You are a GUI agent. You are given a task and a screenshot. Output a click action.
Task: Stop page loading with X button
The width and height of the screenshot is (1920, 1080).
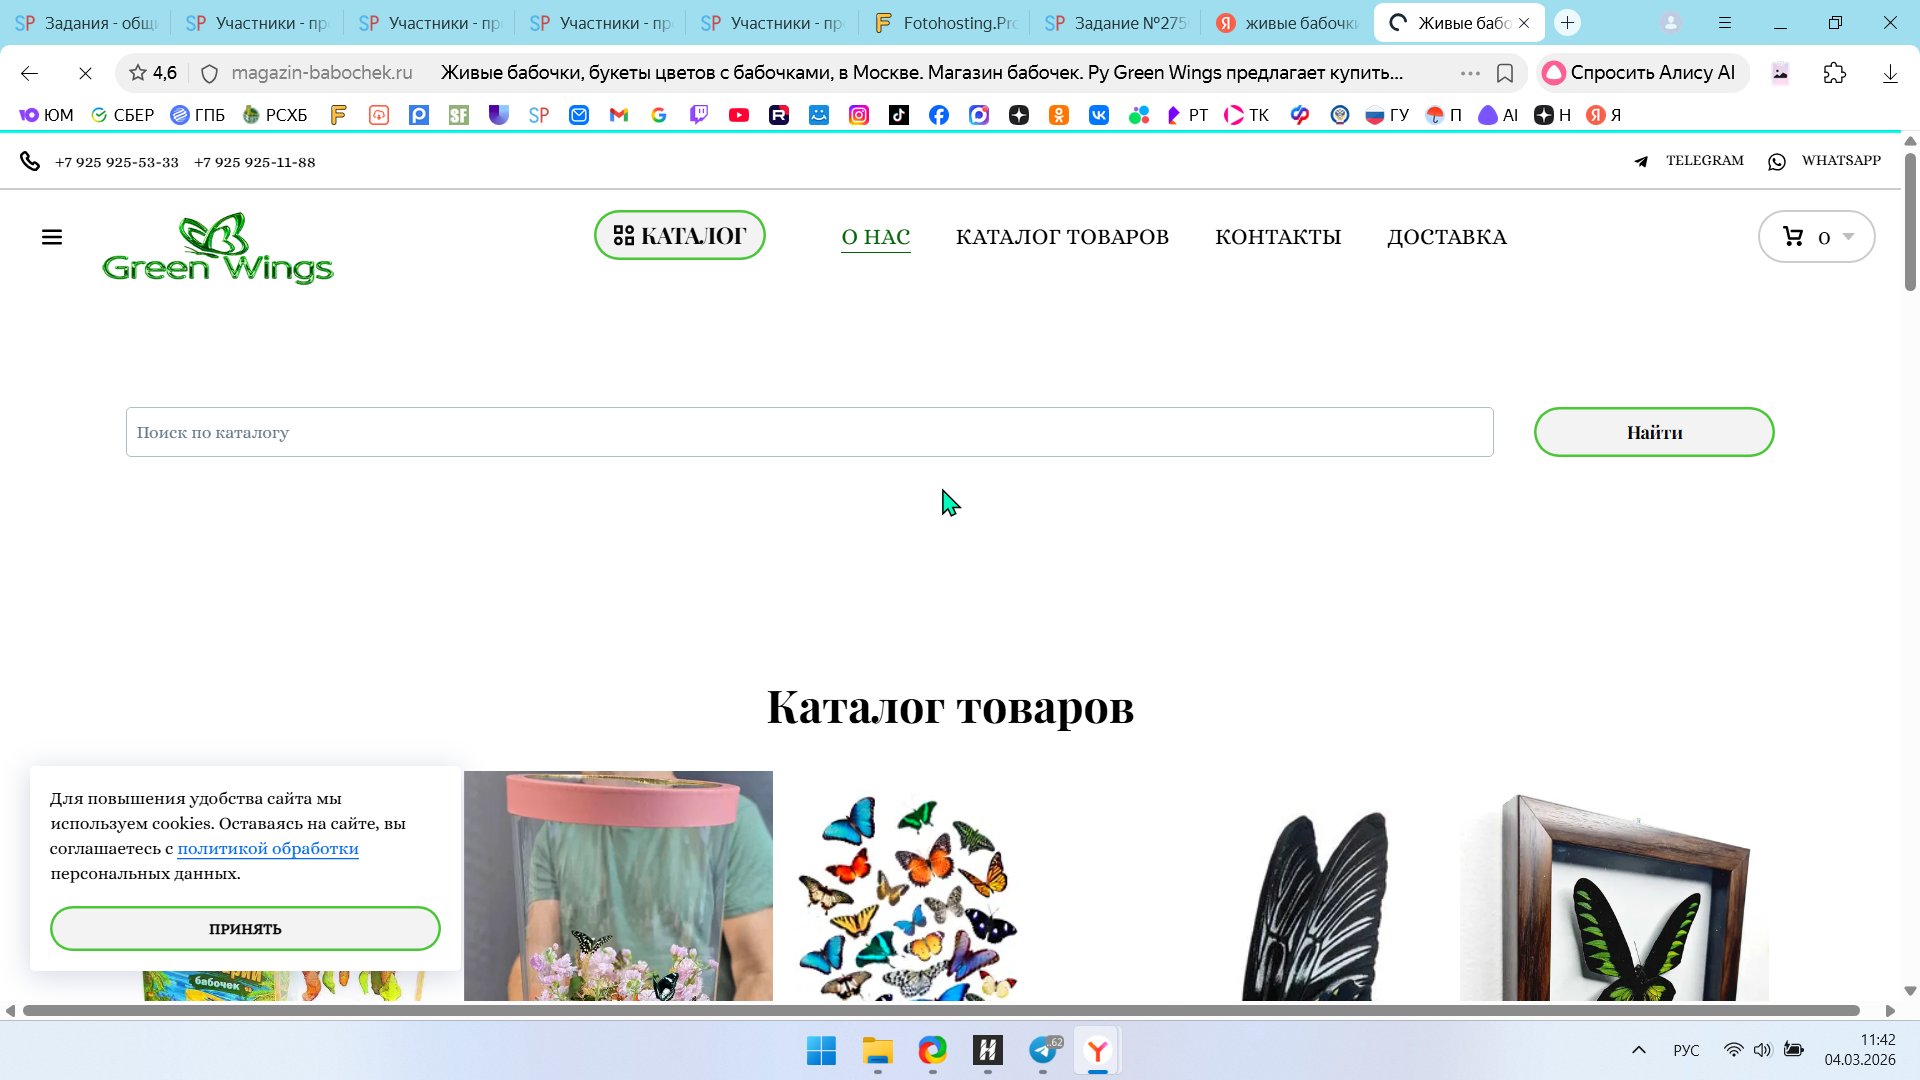85,73
